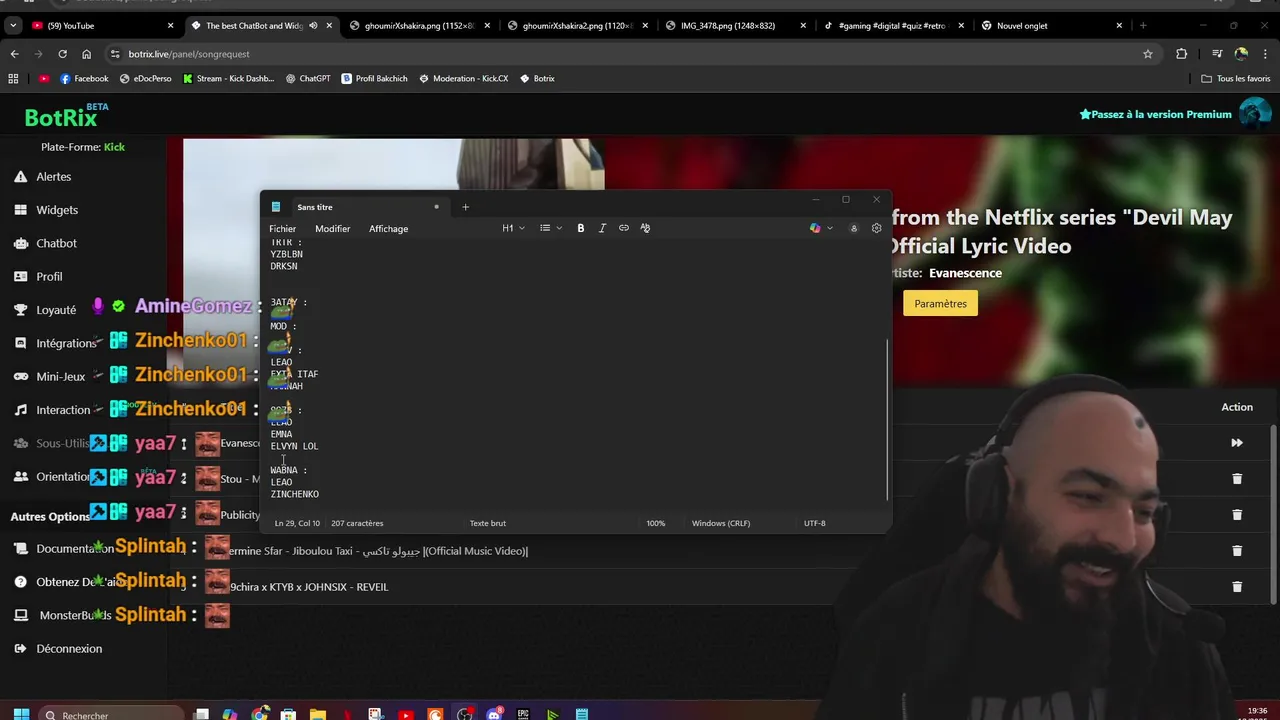The image size is (1280, 720).
Task: Delete the Jiboulou Taxi song request
Action: point(1237,551)
